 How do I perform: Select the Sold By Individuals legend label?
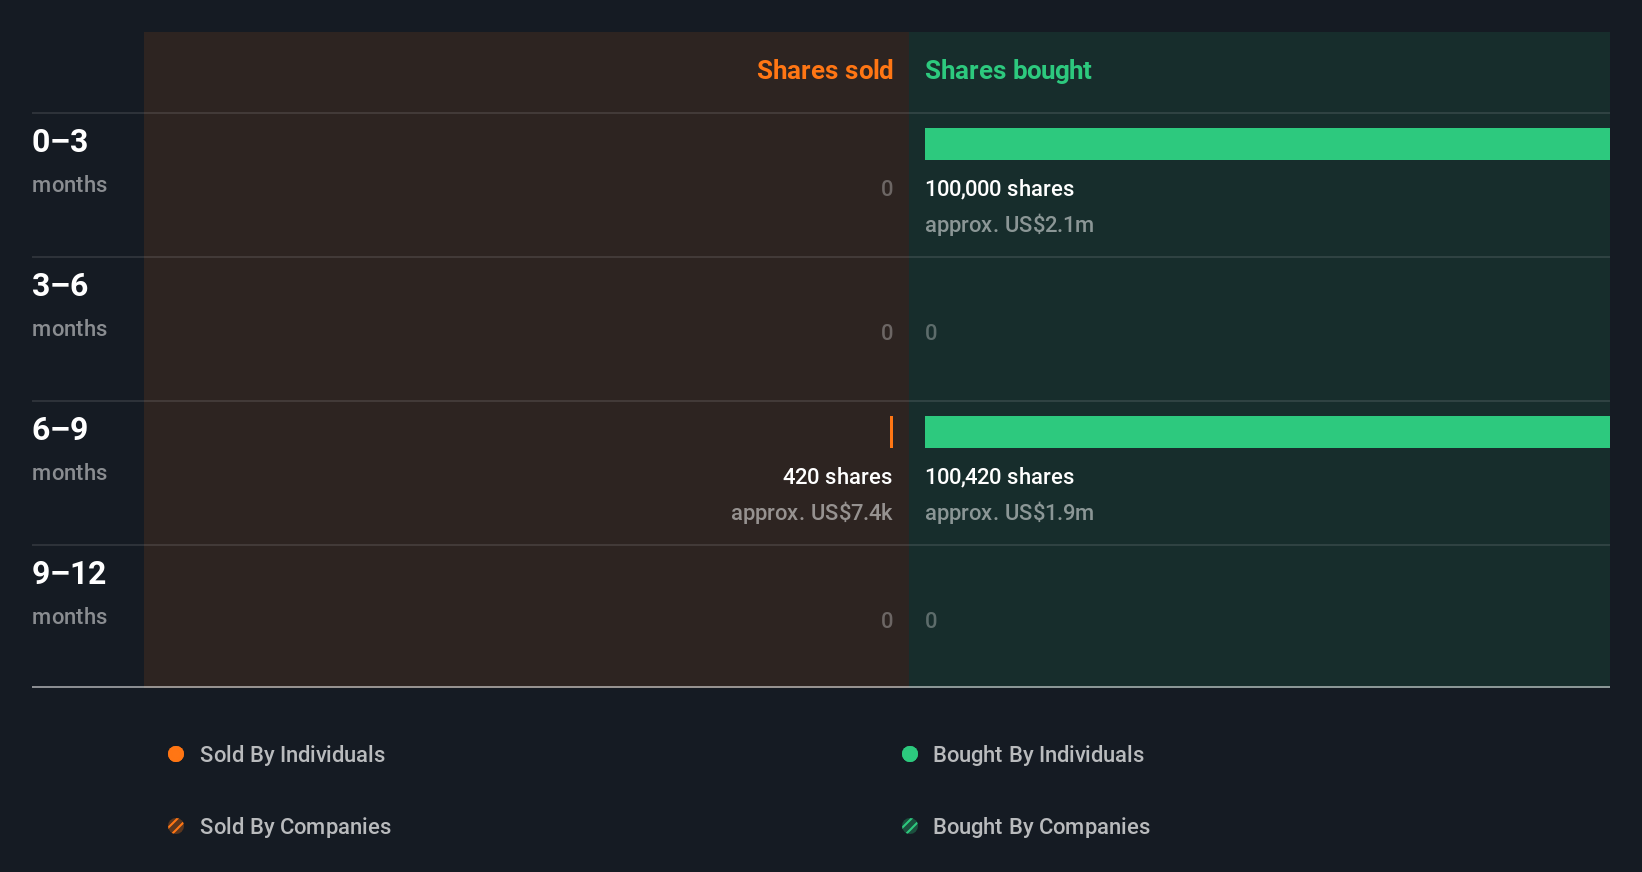click(292, 754)
